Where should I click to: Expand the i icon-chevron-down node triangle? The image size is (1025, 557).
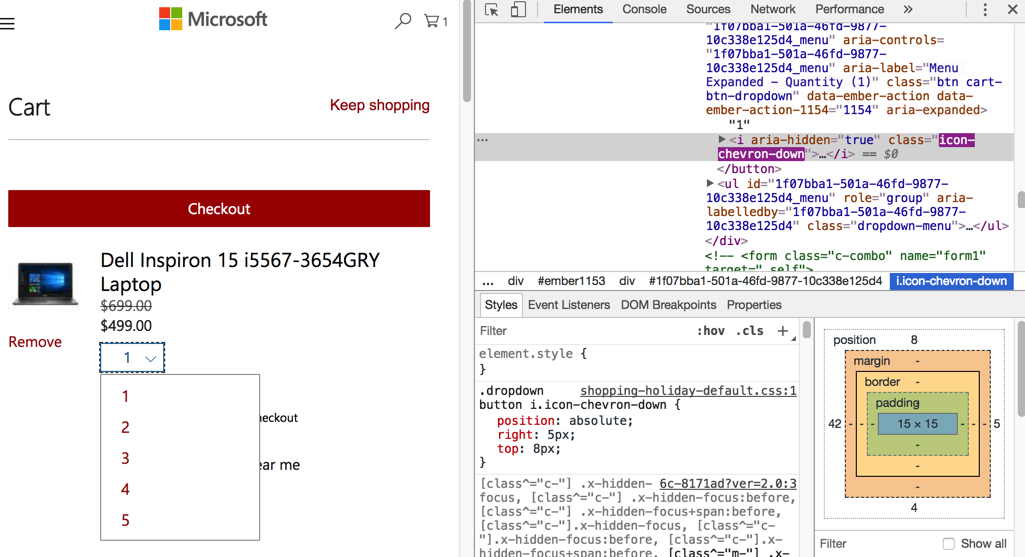(722, 139)
